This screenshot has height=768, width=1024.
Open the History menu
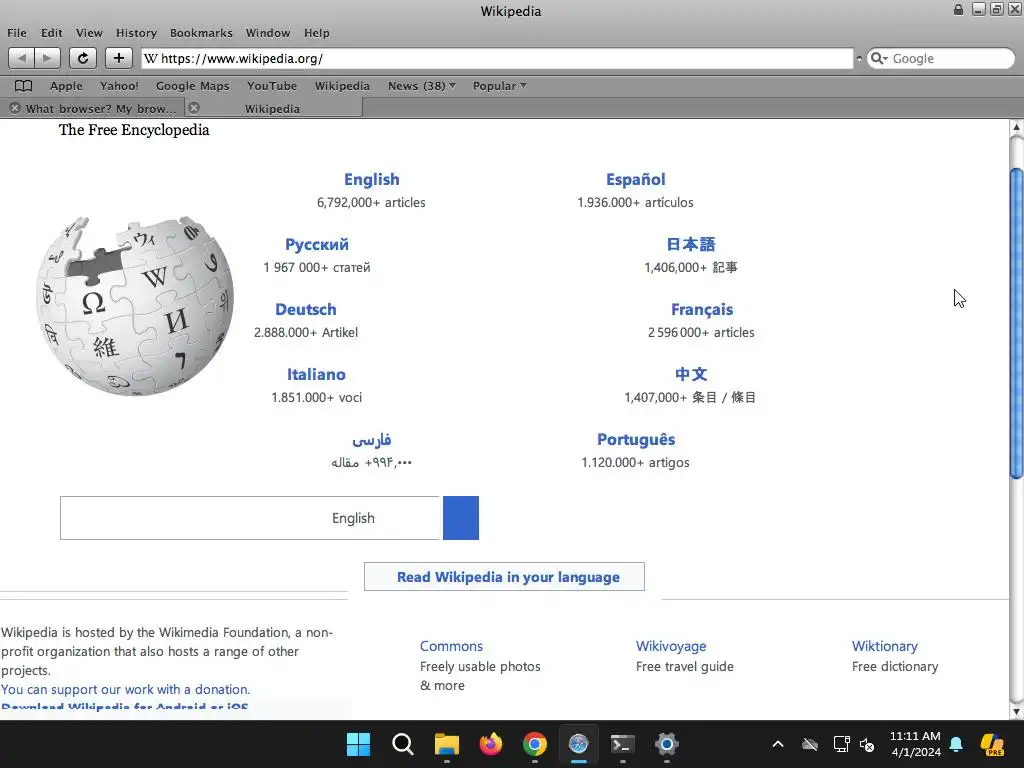click(136, 33)
